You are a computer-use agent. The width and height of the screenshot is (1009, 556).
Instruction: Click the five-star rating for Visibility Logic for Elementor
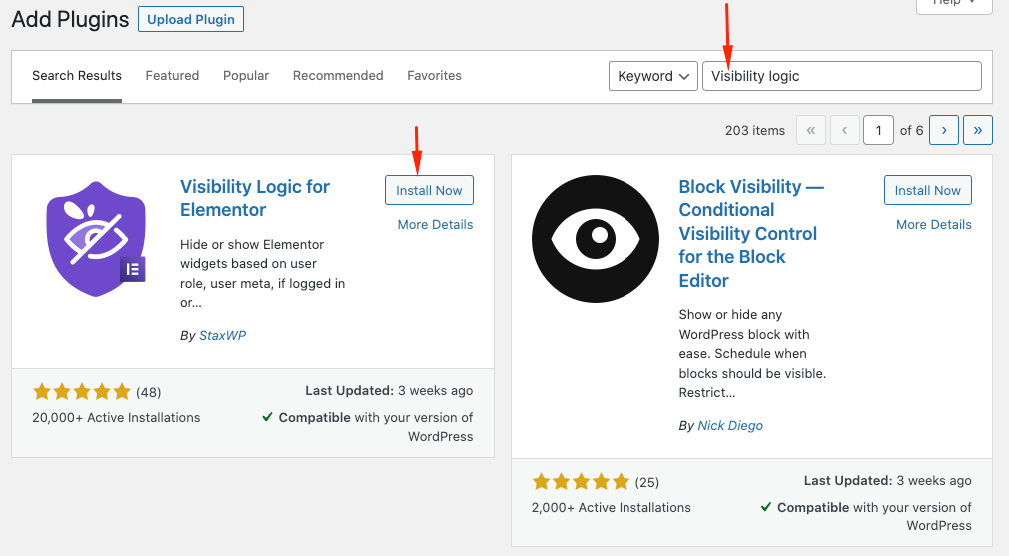pos(82,391)
